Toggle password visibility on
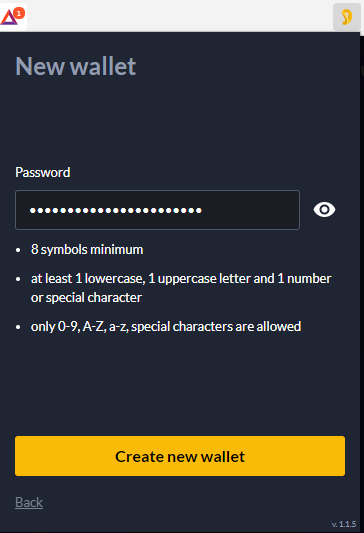The height and width of the screenshot is (533, 364). [324, 209]
